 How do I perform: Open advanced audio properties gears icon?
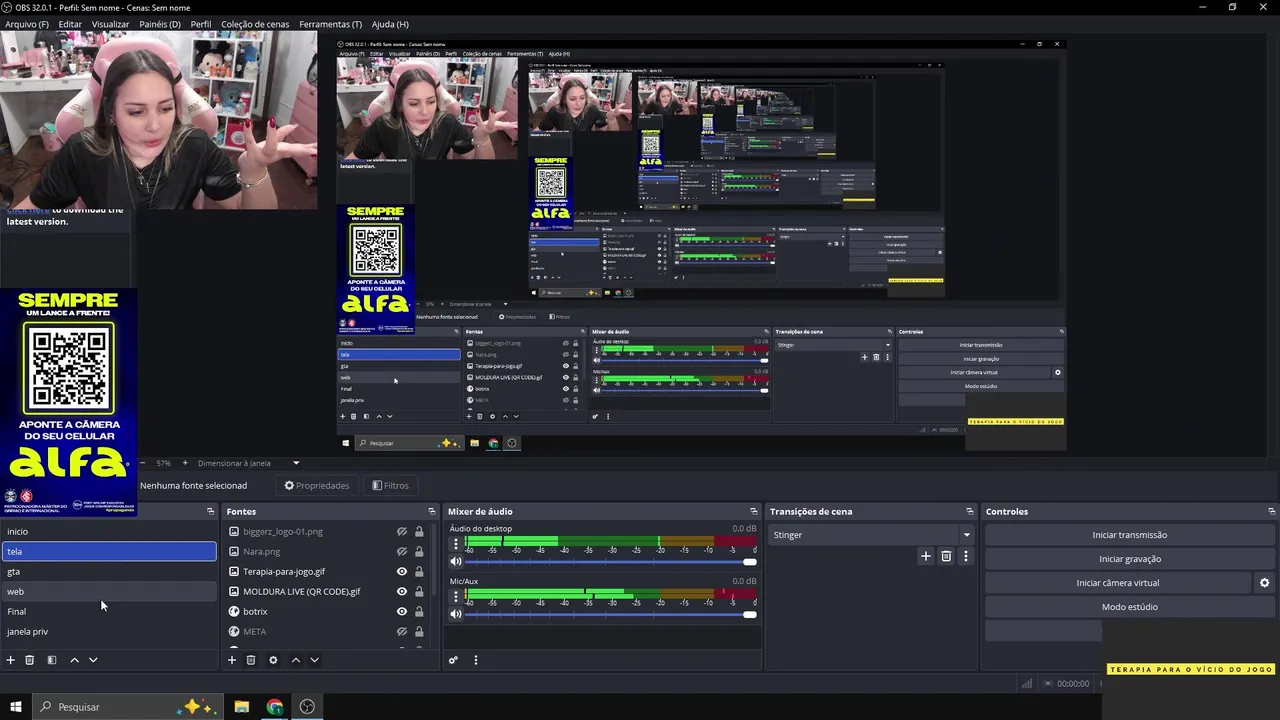[x=453, y=660]
